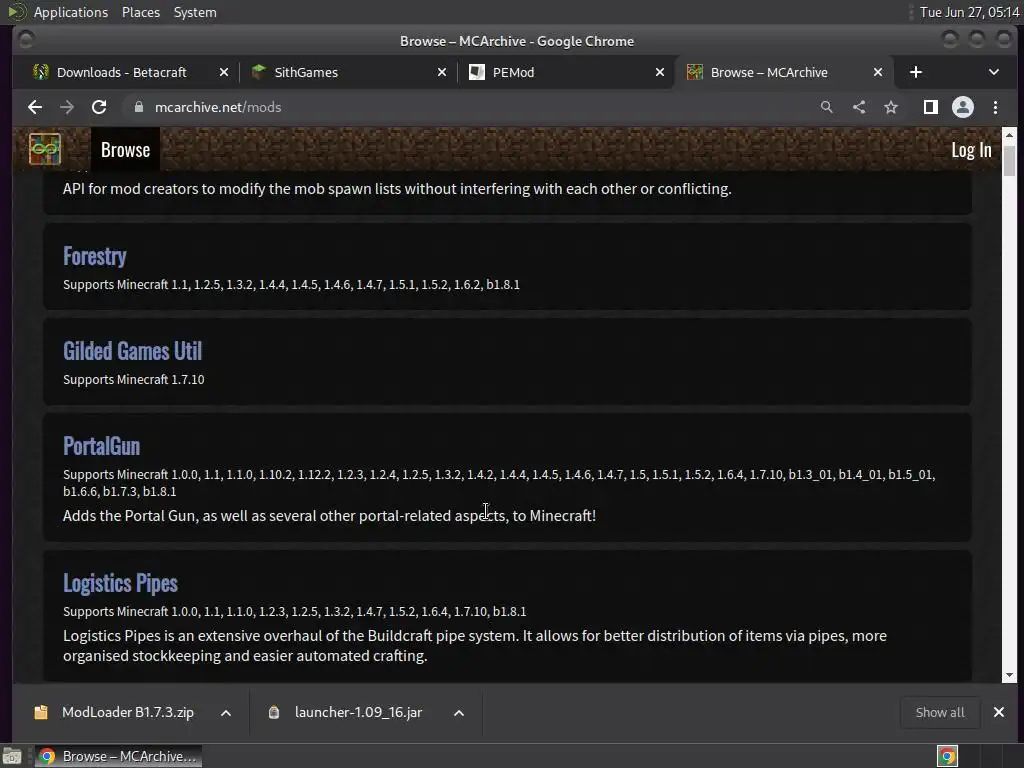Click the show desktop icon in taskbar
This screenshot has width=1024, height=768.
click(12, 756)
